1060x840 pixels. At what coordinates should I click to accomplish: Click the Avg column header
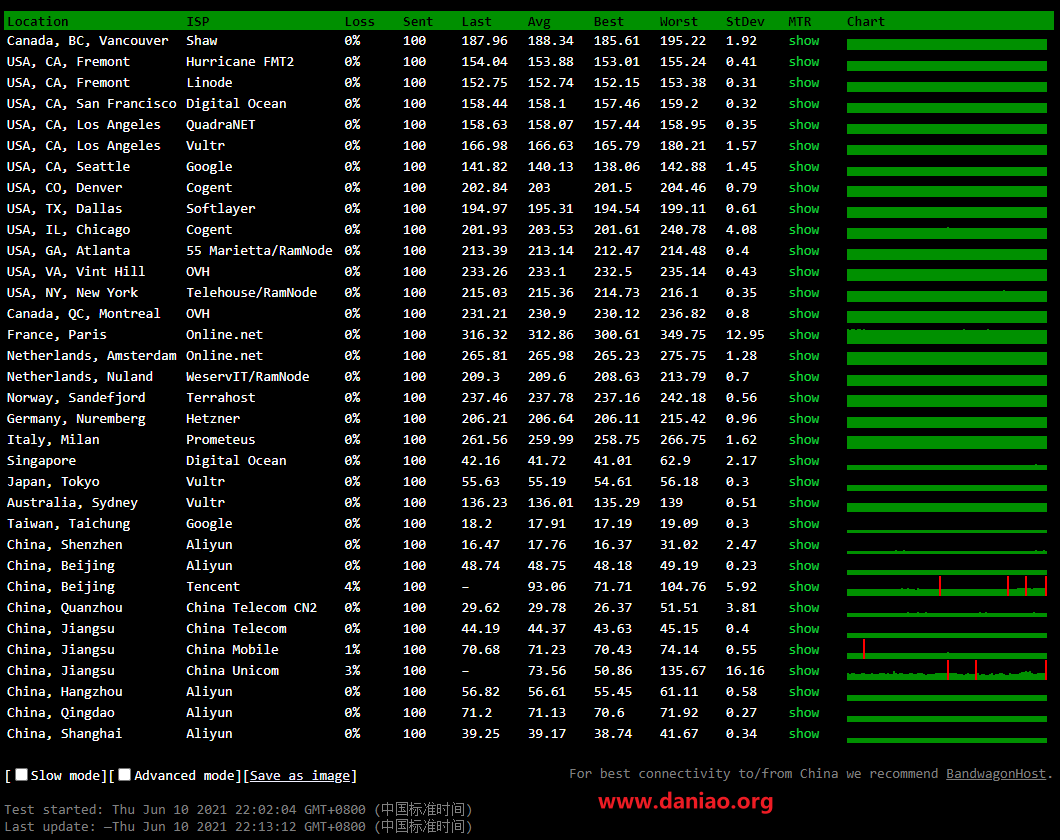(x=539, y=22)
